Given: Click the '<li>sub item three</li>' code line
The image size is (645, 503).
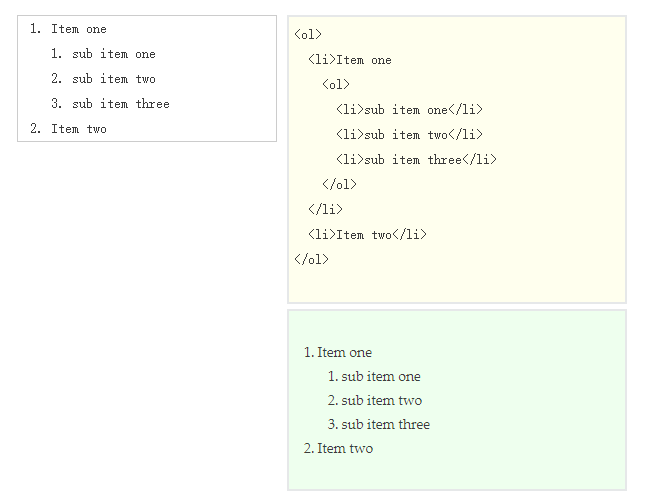Looking at the screenshot, I should click(x=416, y=160).
